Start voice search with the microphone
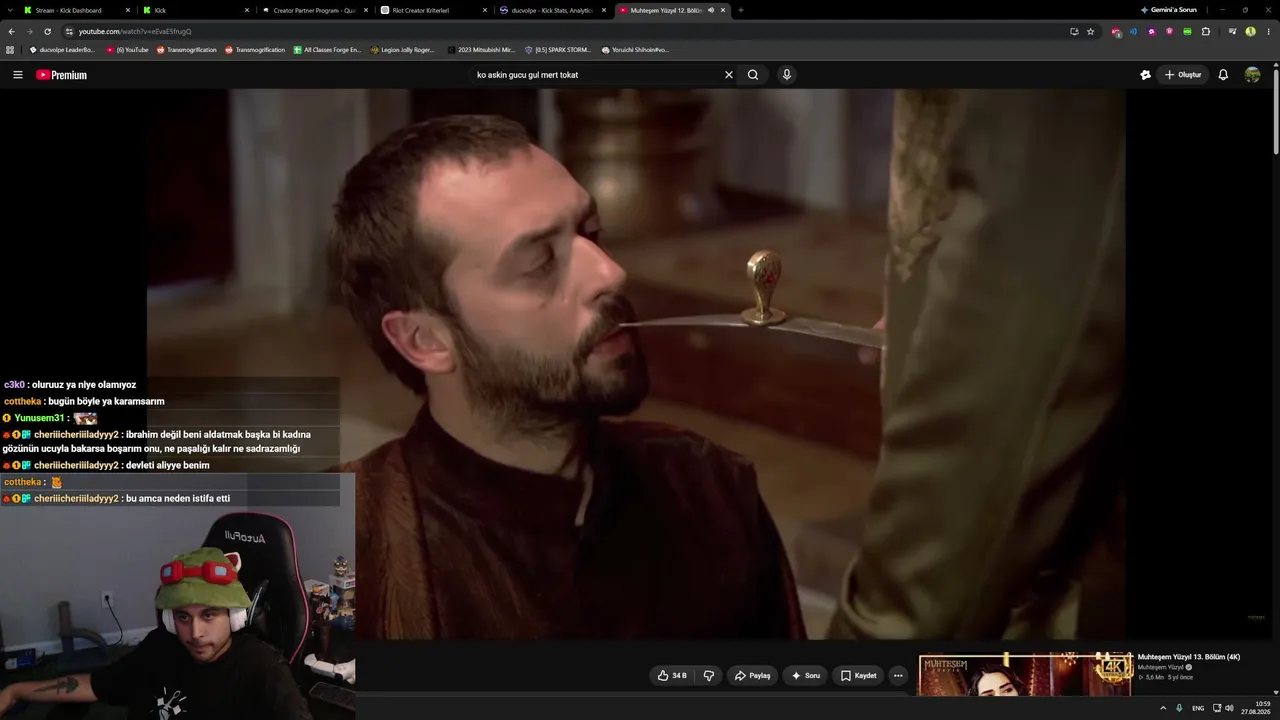 tap(787, 75)
